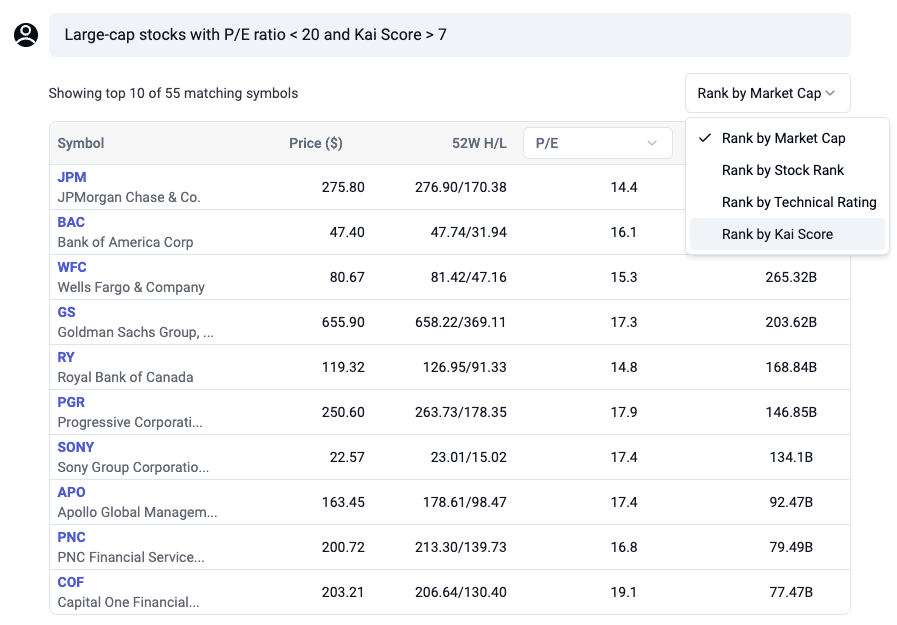
Task: Open the JPM ticker link
Action: 72,177
